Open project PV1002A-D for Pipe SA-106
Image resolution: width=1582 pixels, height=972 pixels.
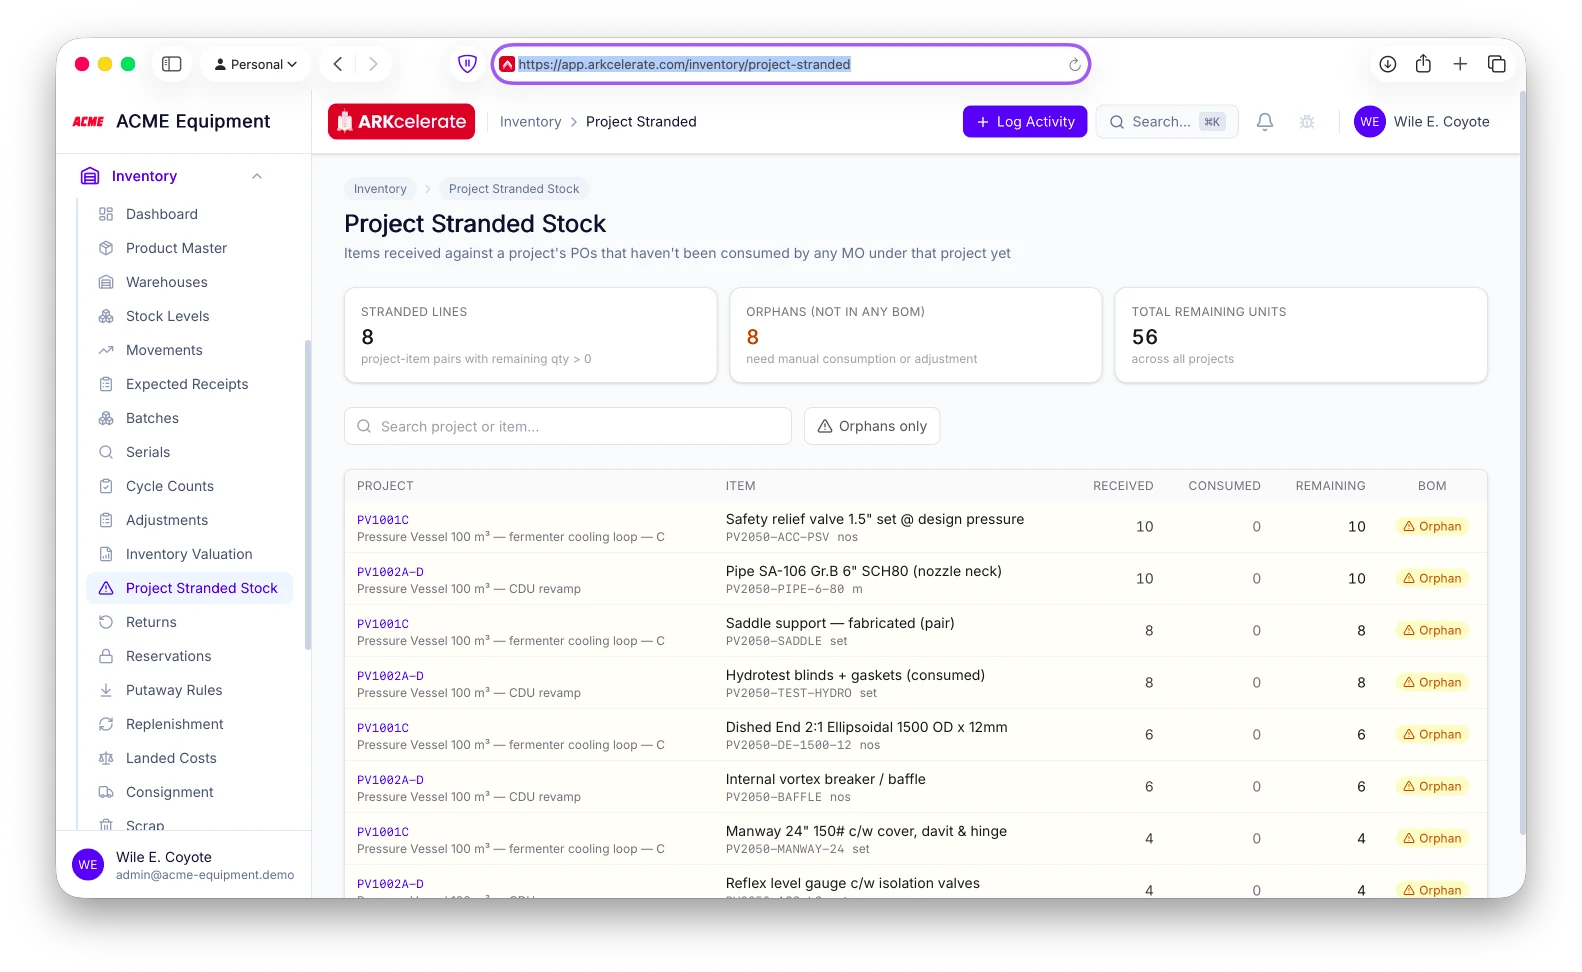[x=390, y=572]
